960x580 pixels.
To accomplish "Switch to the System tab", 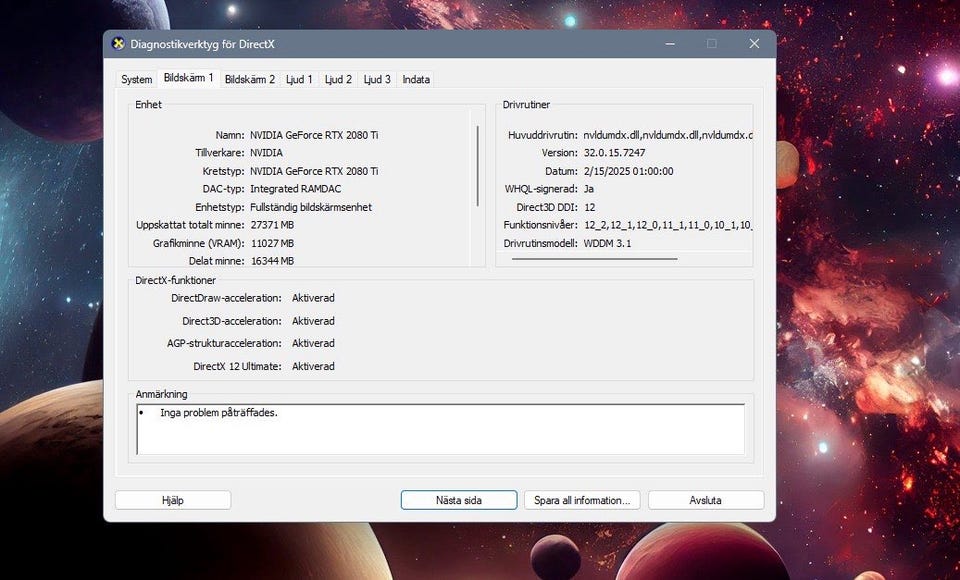I will (136, 80).
